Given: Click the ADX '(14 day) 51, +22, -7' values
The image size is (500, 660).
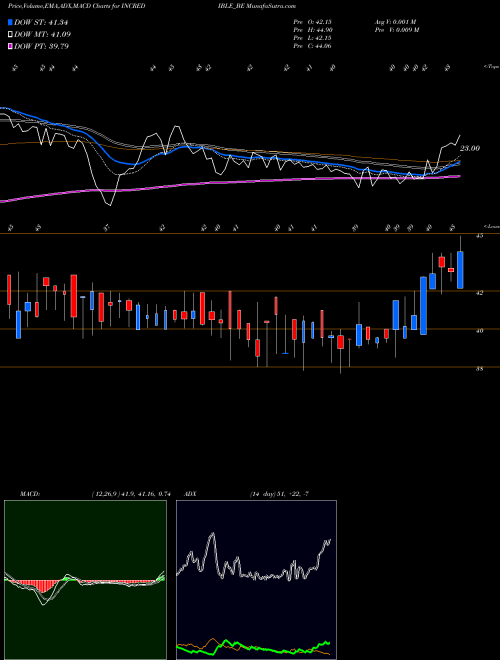Looking at the screenshot, I should click(280, 494).
